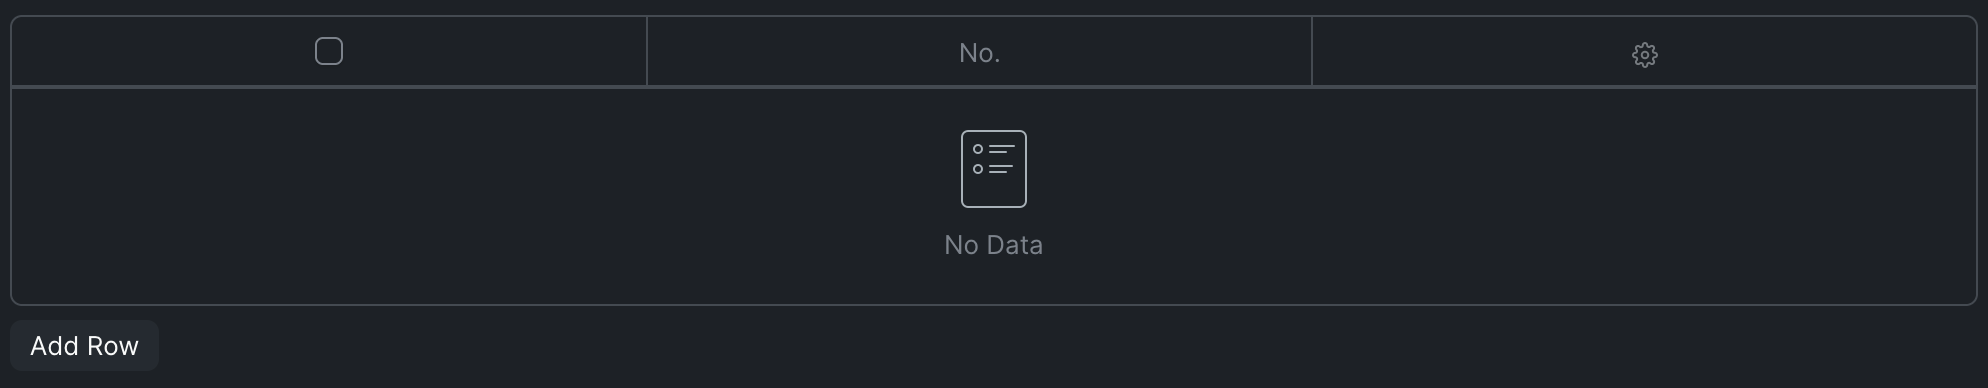Show table settings via the gear
The width and height of the screenshot is (1988, 388).
coord(1644,54)
